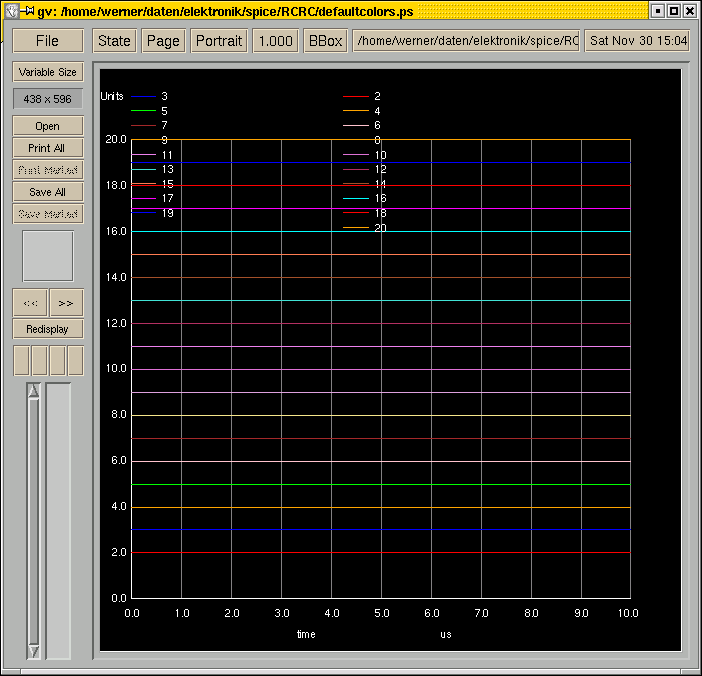This screenshot has width=702, height=676.
Task: Open the BBox page media dropdown
Action: pos(325,41)
